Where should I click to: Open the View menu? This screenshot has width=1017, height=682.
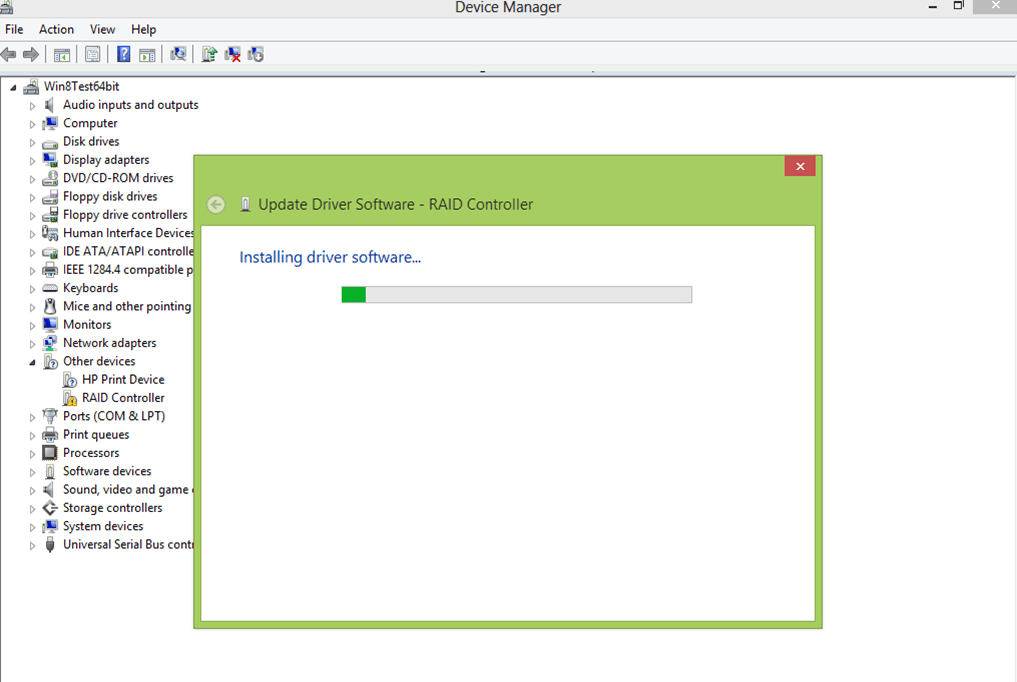click(x=102, y=29)
